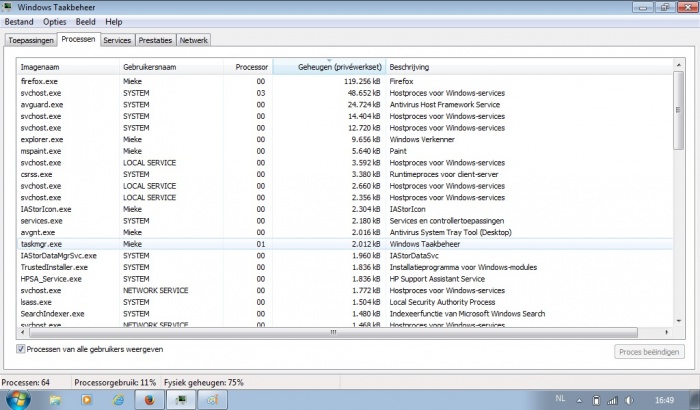Show hidden system tray icons
Image resolution: width=700 pixels, height=410 pixels.
pos(579,401)
